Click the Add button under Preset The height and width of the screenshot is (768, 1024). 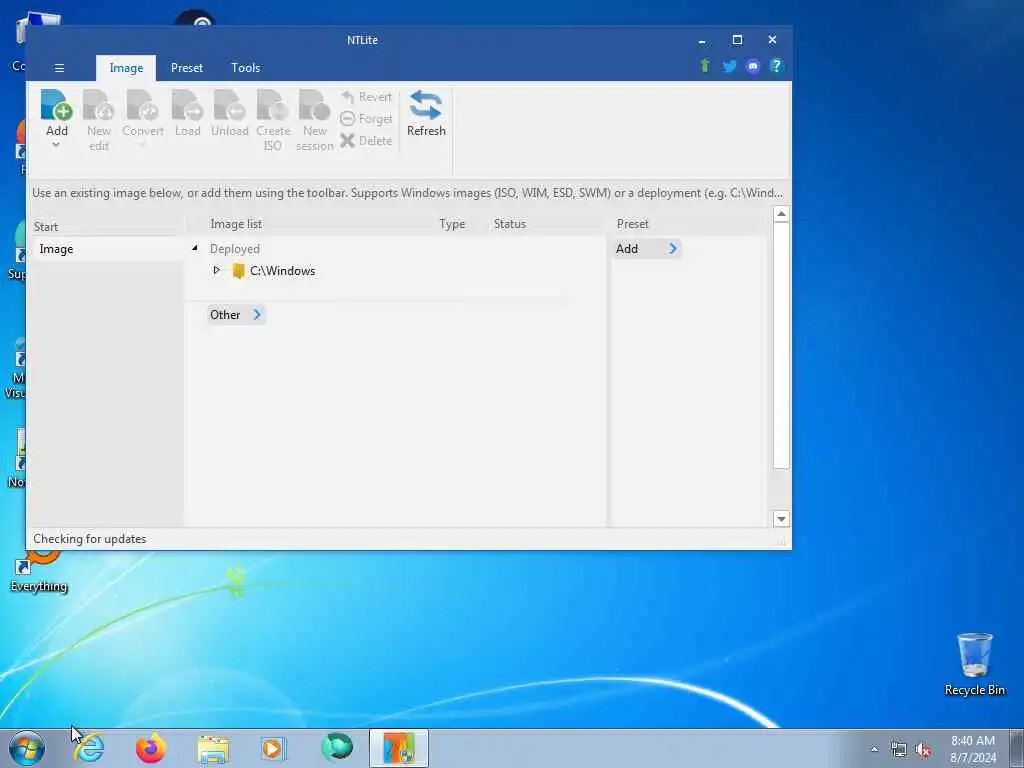pos(647,249)
